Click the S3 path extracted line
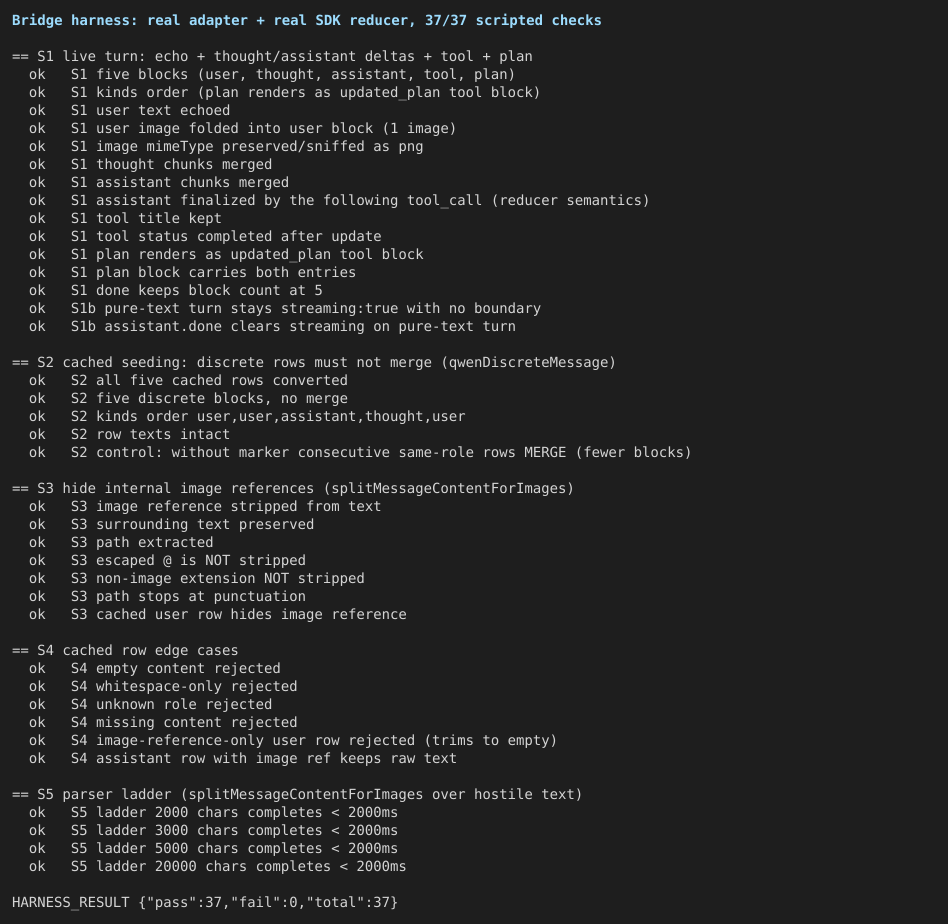The image size is (948, 924). pos(121,542)
